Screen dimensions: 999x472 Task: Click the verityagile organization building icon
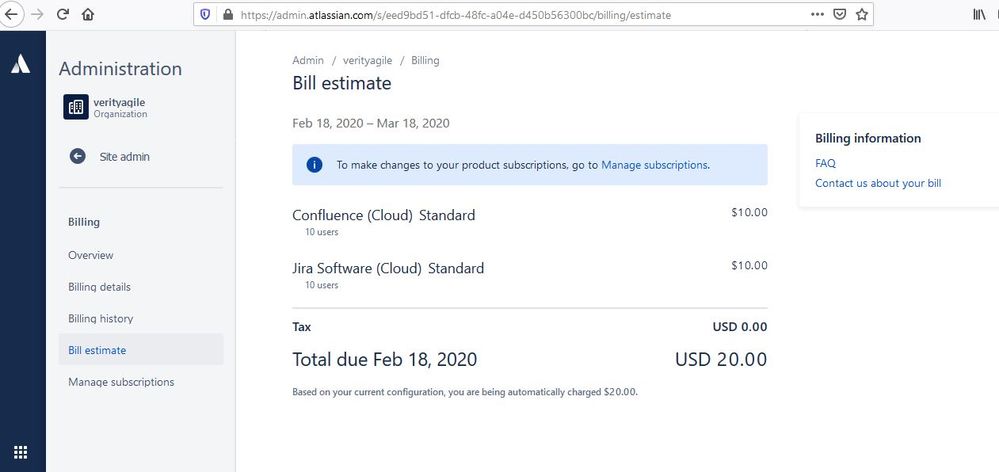coord(76,107)
